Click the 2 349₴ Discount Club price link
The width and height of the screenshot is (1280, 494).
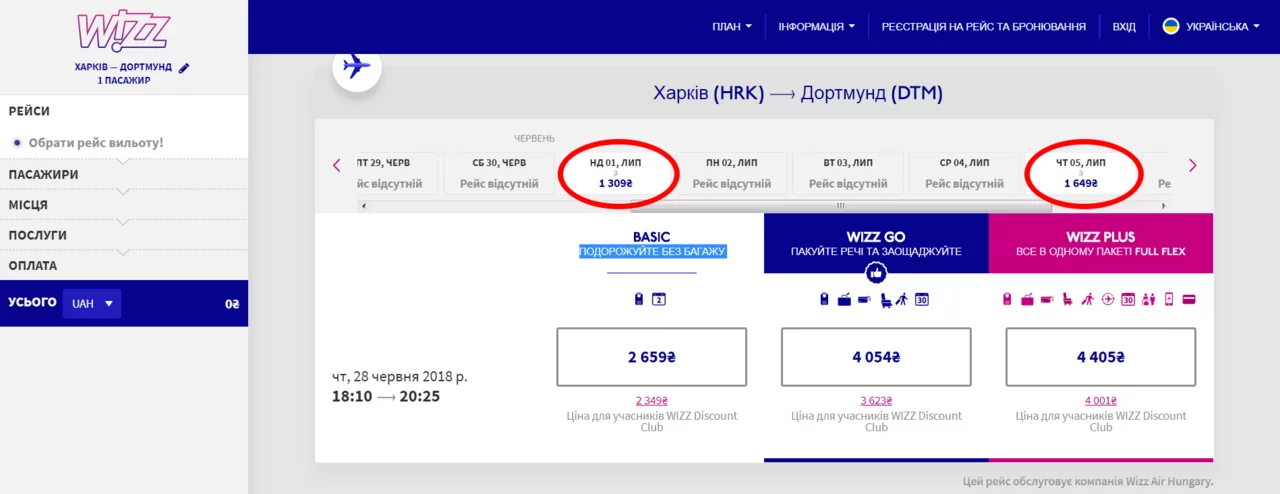coord(651,401)
